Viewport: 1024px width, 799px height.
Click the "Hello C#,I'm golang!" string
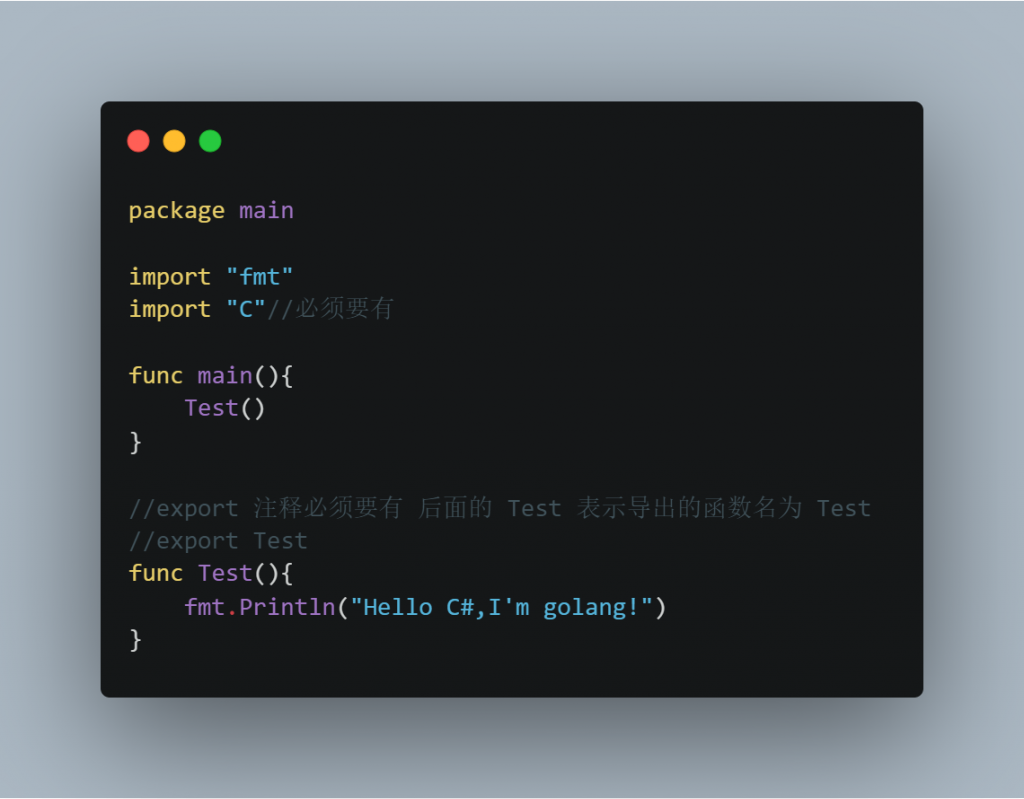pos(502,607)
